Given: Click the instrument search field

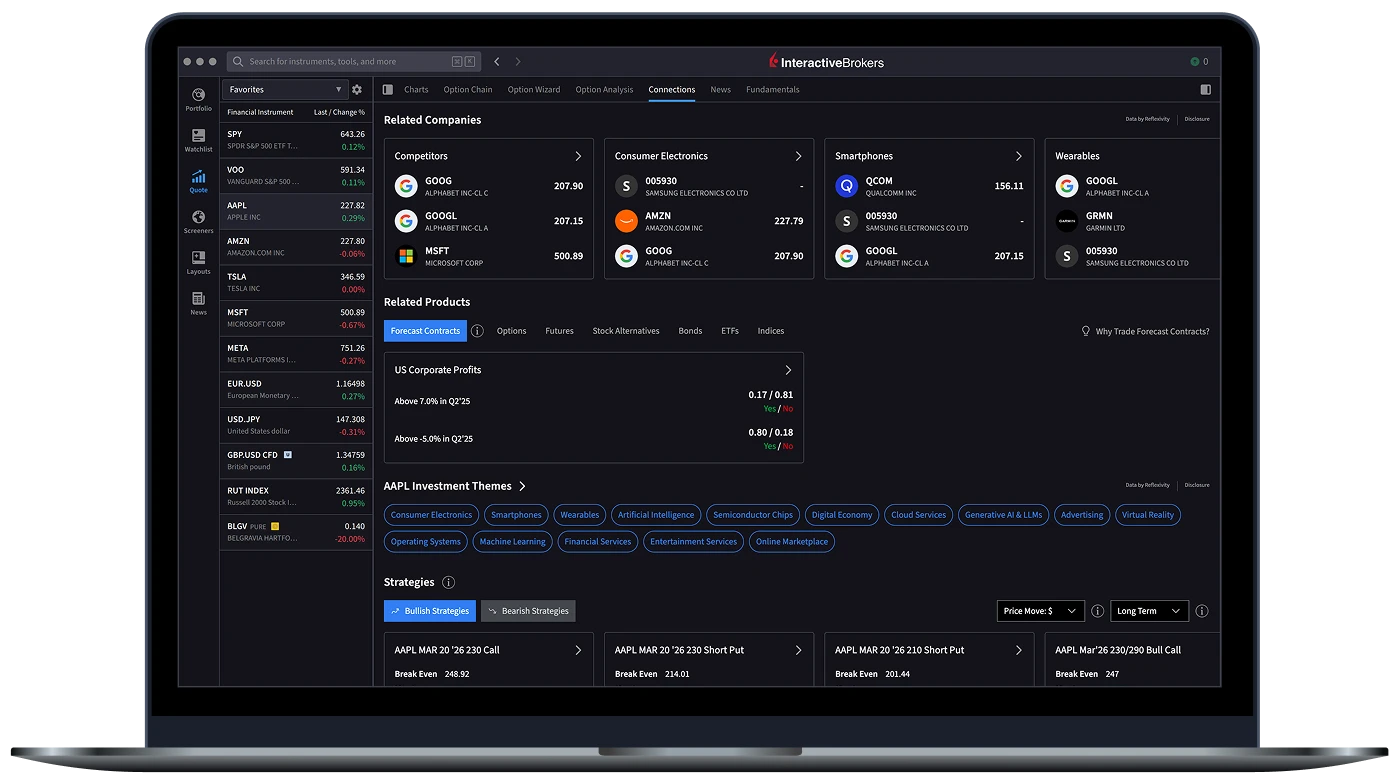Looking at the screenshot, I should point(354,62).
